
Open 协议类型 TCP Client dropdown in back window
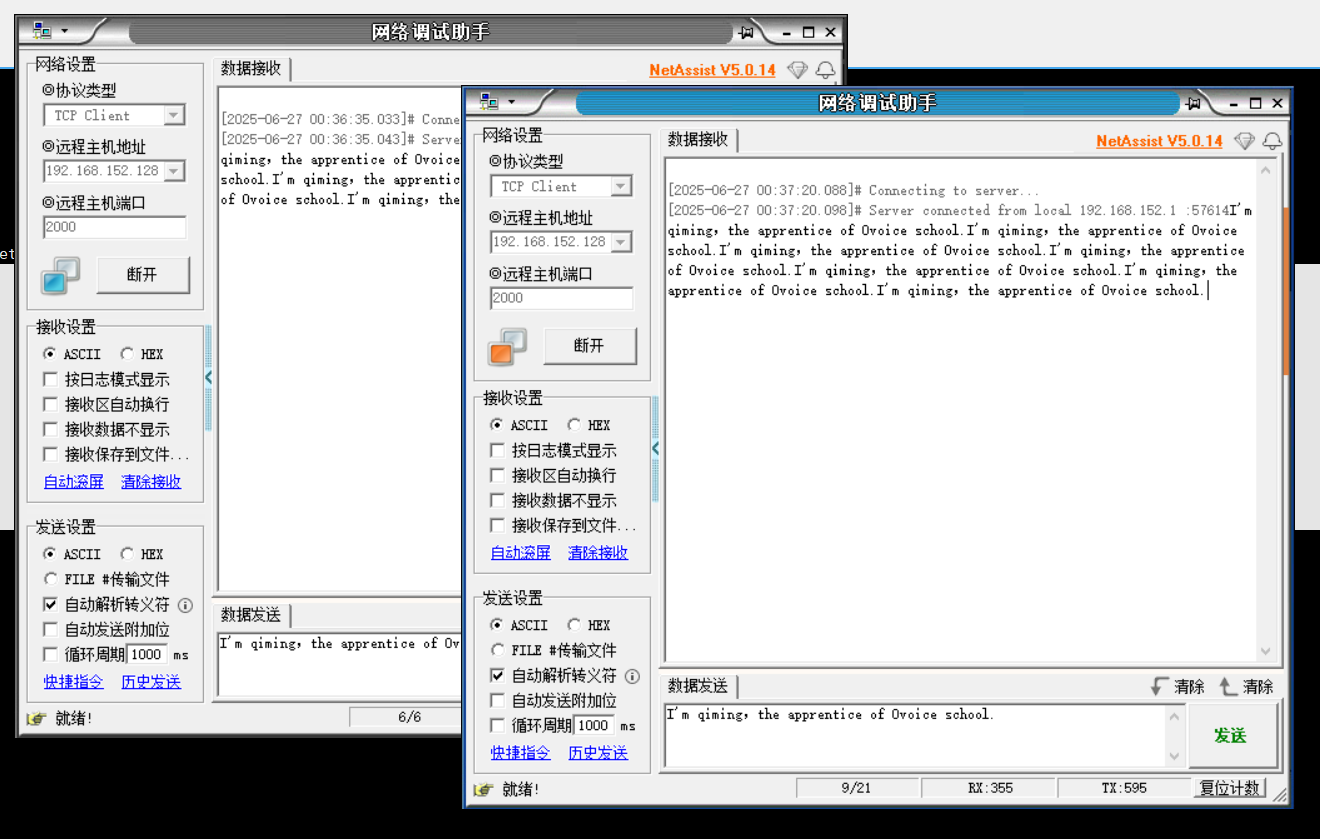point(174,115)
